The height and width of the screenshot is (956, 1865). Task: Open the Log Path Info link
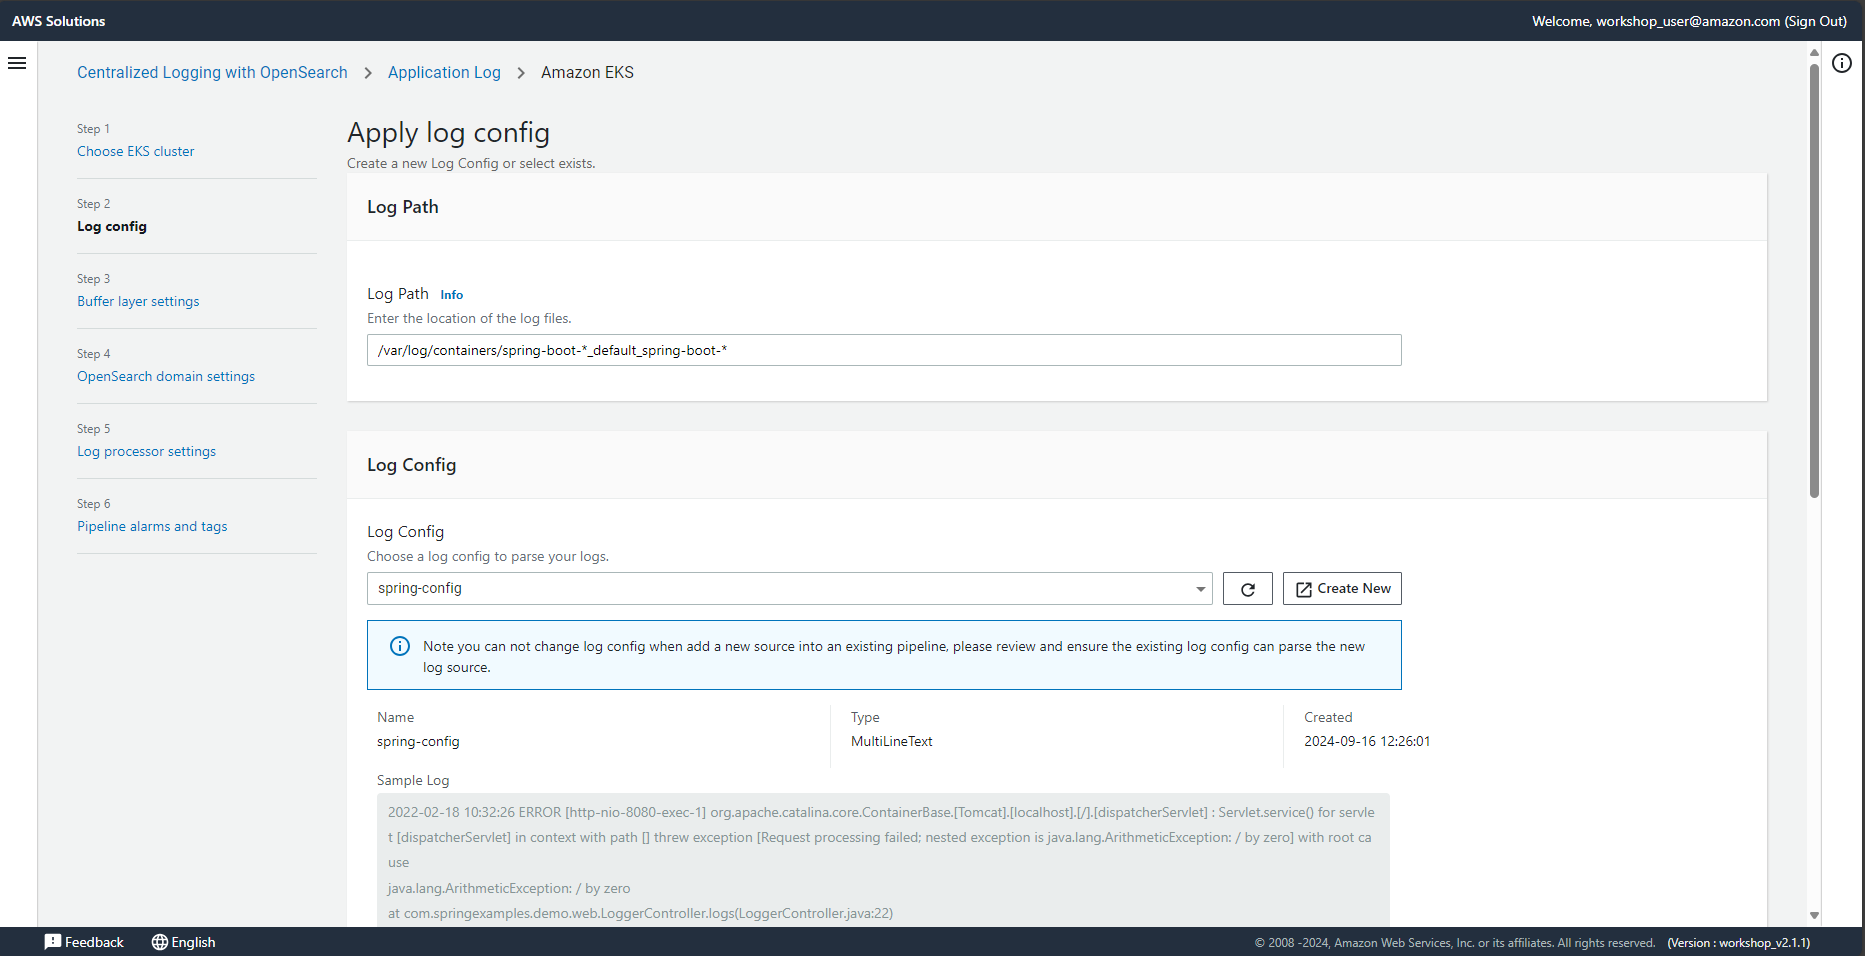(x=451, y=295)
